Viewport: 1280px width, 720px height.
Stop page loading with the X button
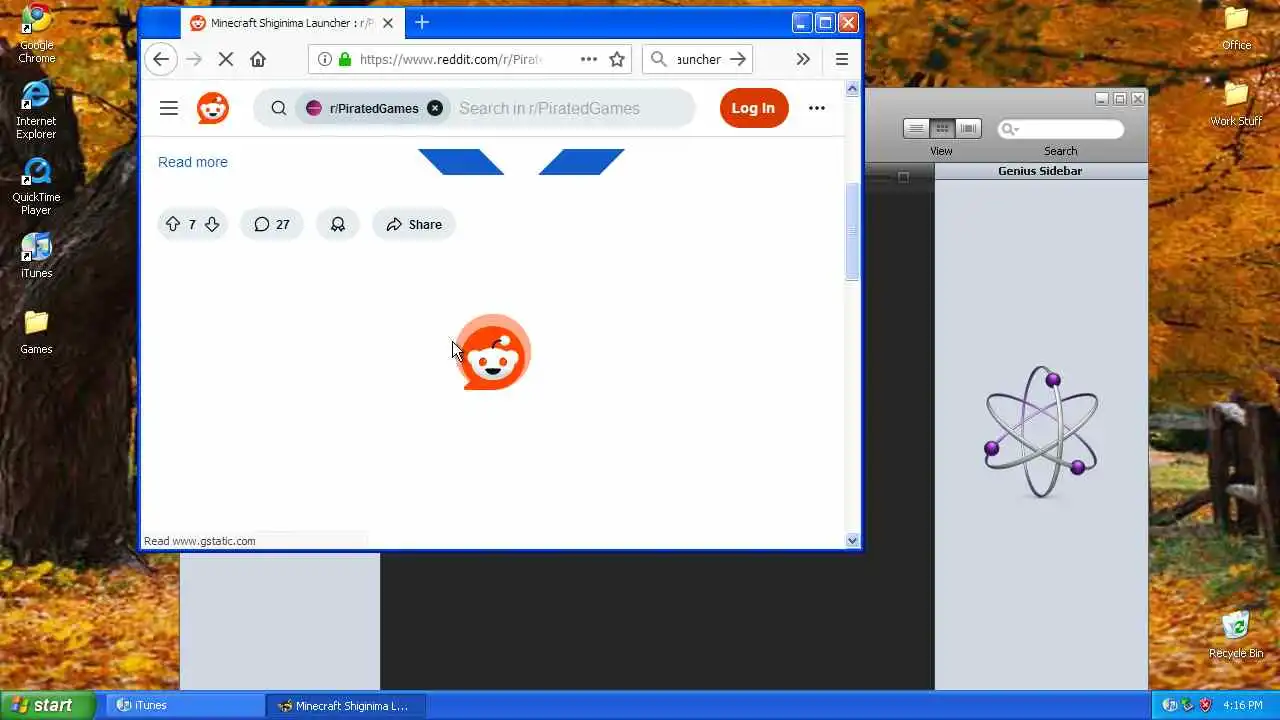(x=226, y=59)
